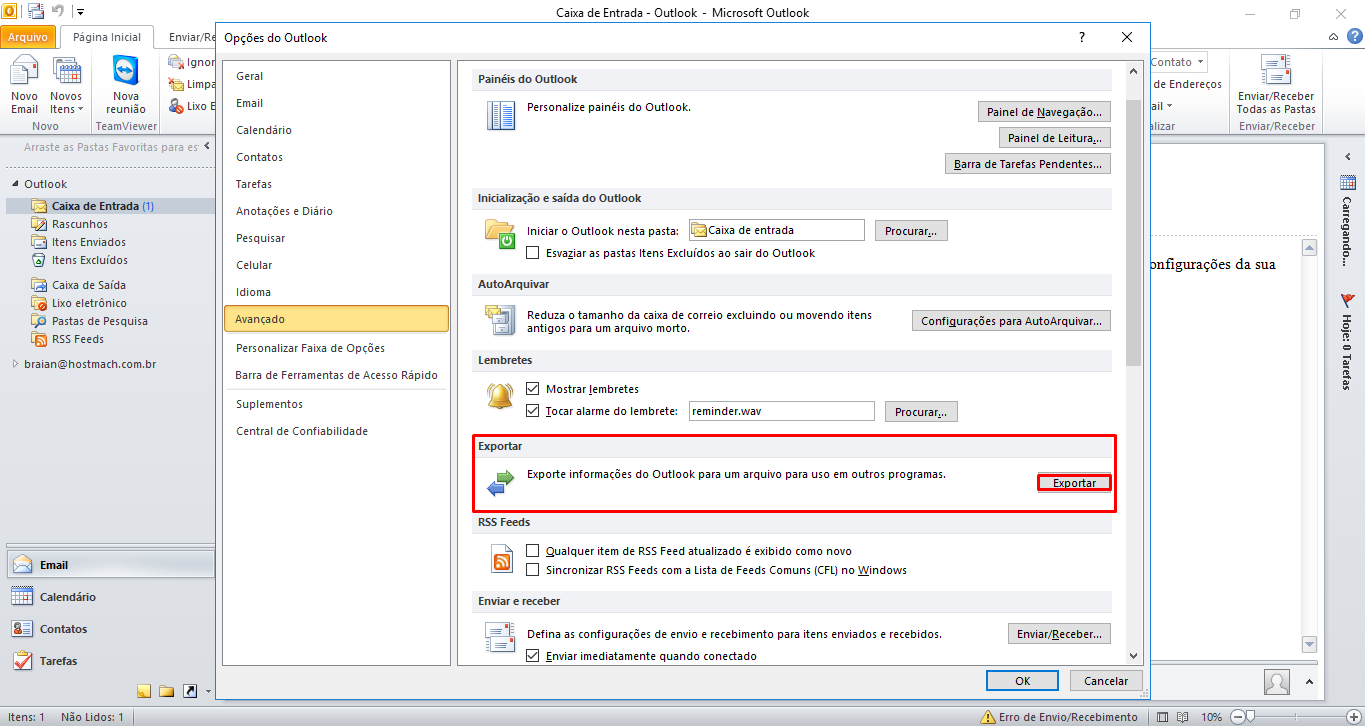Open the Lixo eletrônico folder
Screen dimensions: 1365x726
click(88, 303)
